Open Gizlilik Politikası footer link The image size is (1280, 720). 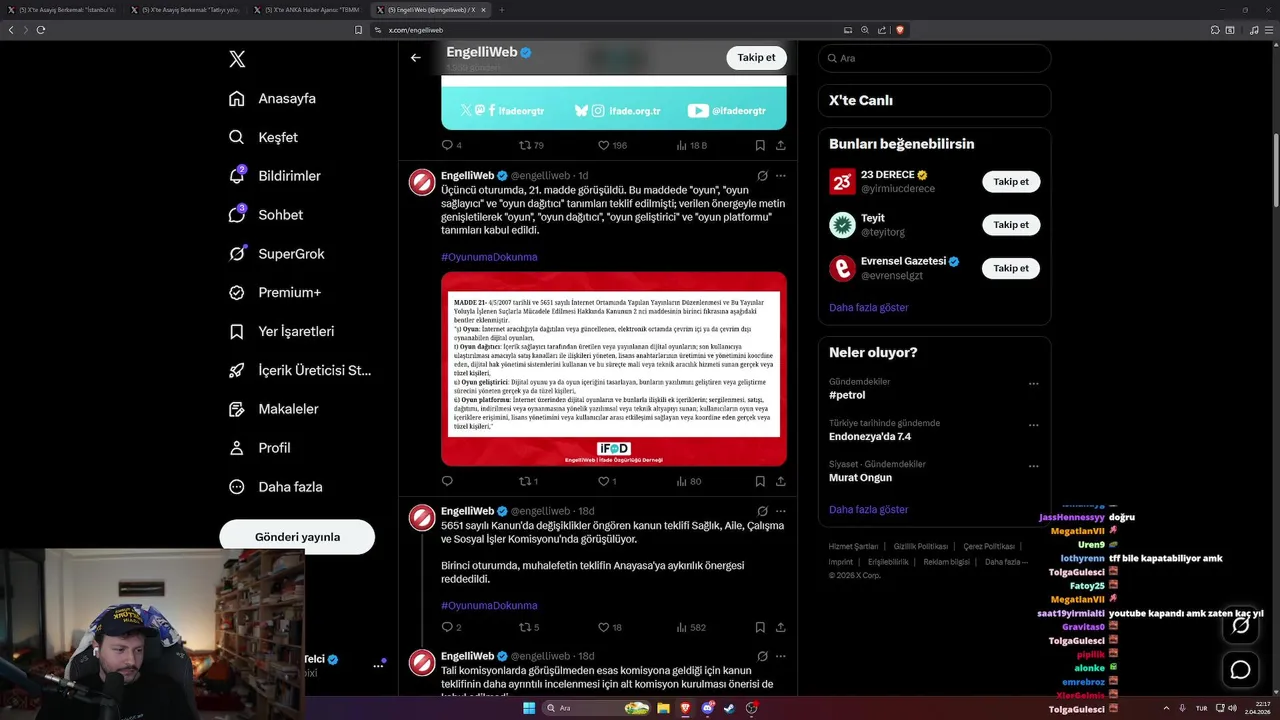[920, 547]
